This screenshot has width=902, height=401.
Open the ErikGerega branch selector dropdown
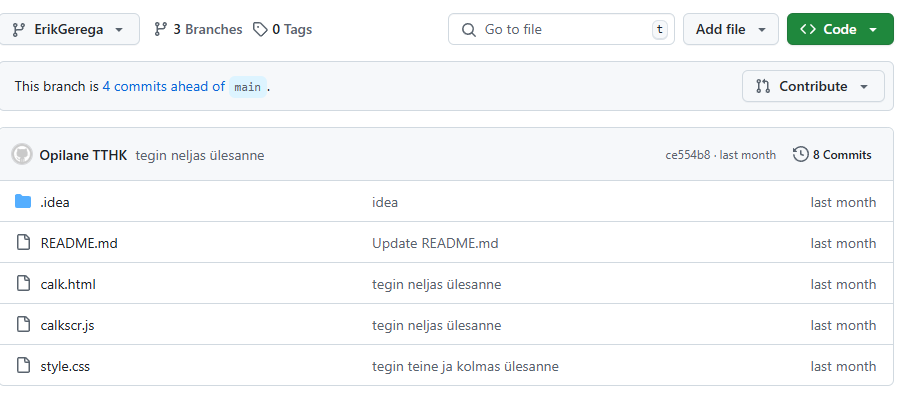(x=69, y=29)
